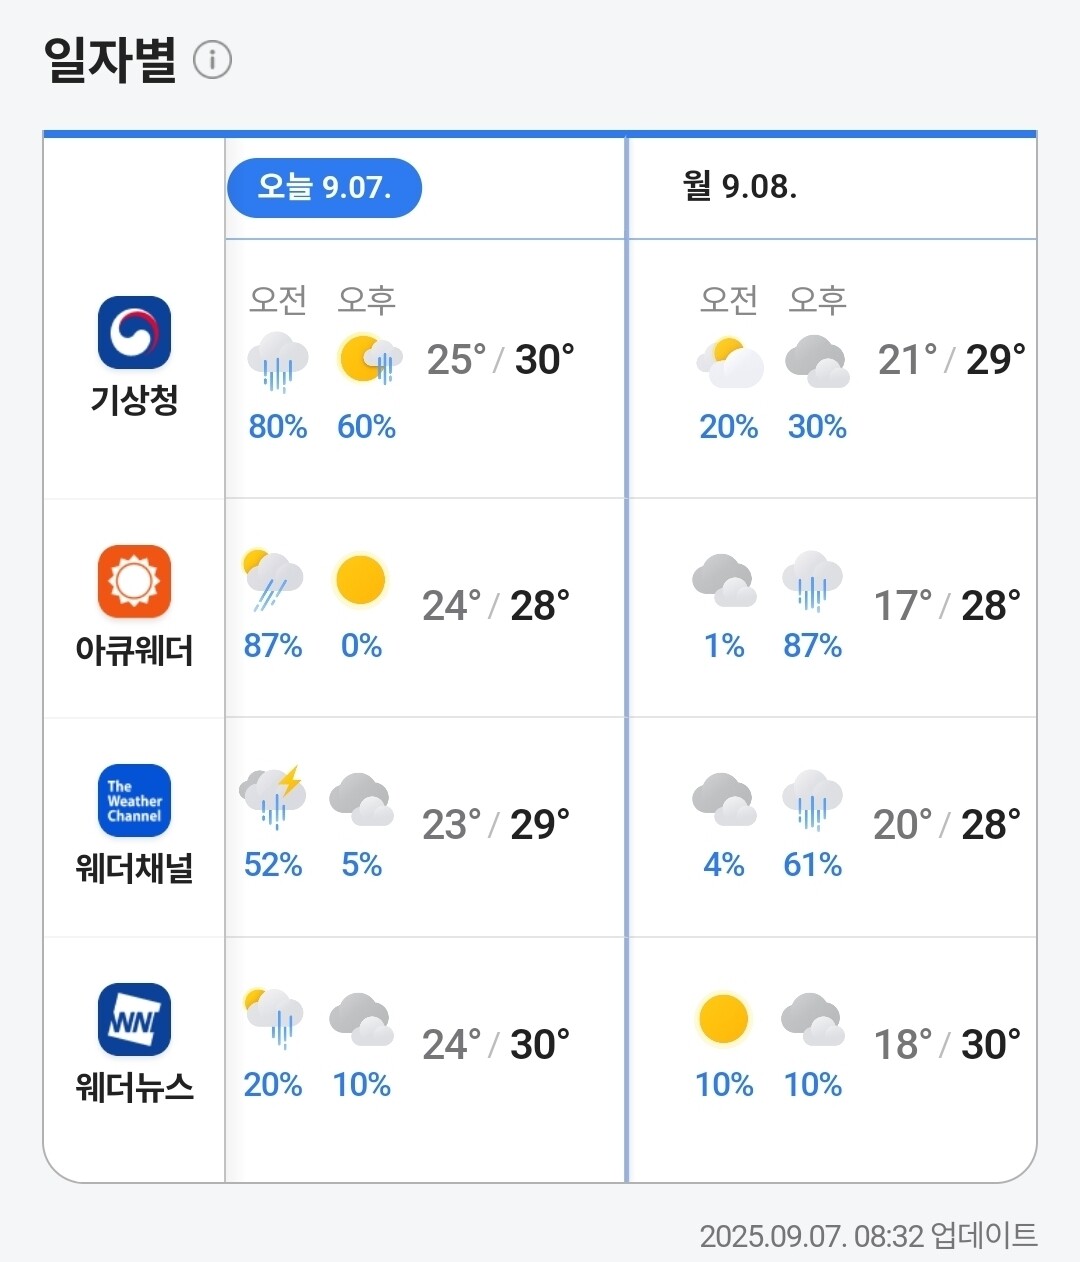This screenshot has width=1080, height=1262.
Task: Click the 기상청 provider name label
Action: tap(134, 400)
